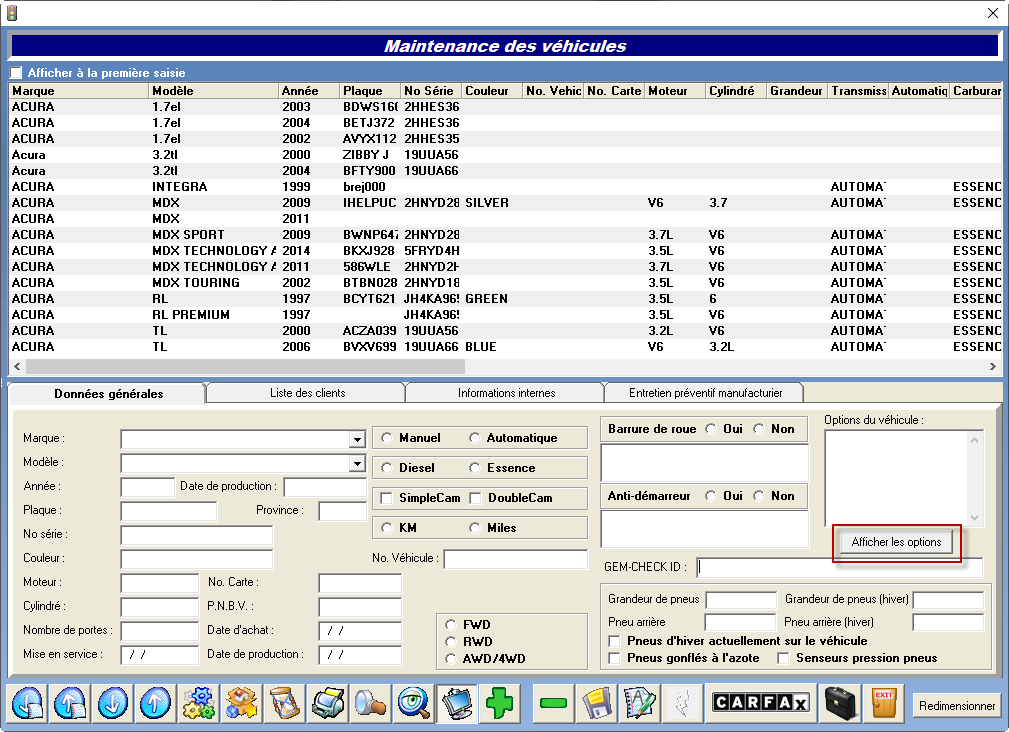Choose Oui for Barrure de roue
Image resolution: width=1009 pixels, height=732 pixels.
[711, 429]
